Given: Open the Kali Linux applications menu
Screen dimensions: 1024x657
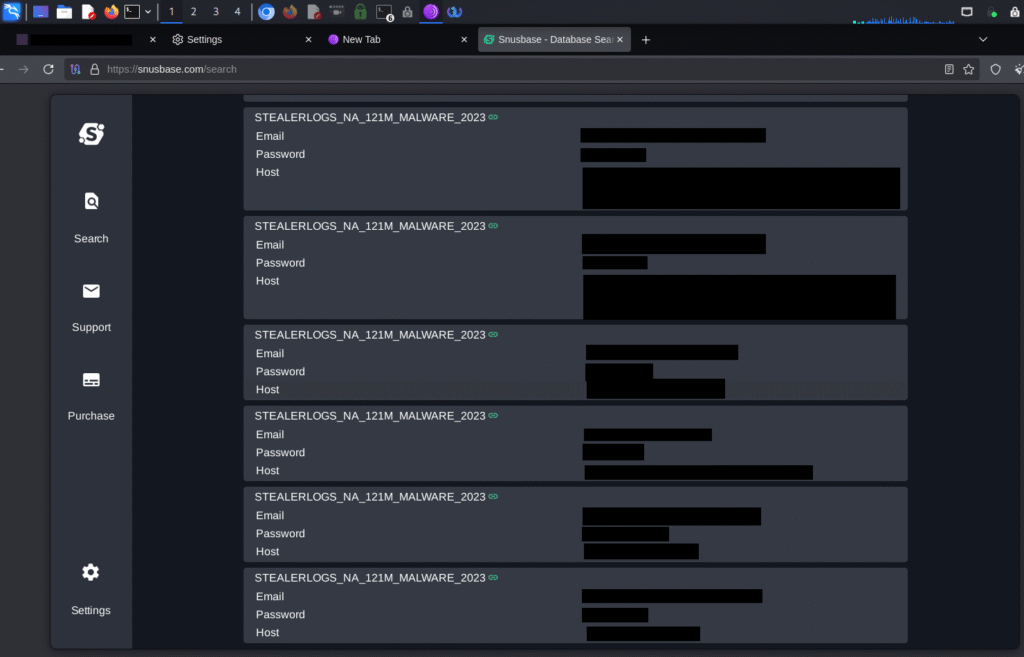Looking at the screenshot, I should coord(12,12).
